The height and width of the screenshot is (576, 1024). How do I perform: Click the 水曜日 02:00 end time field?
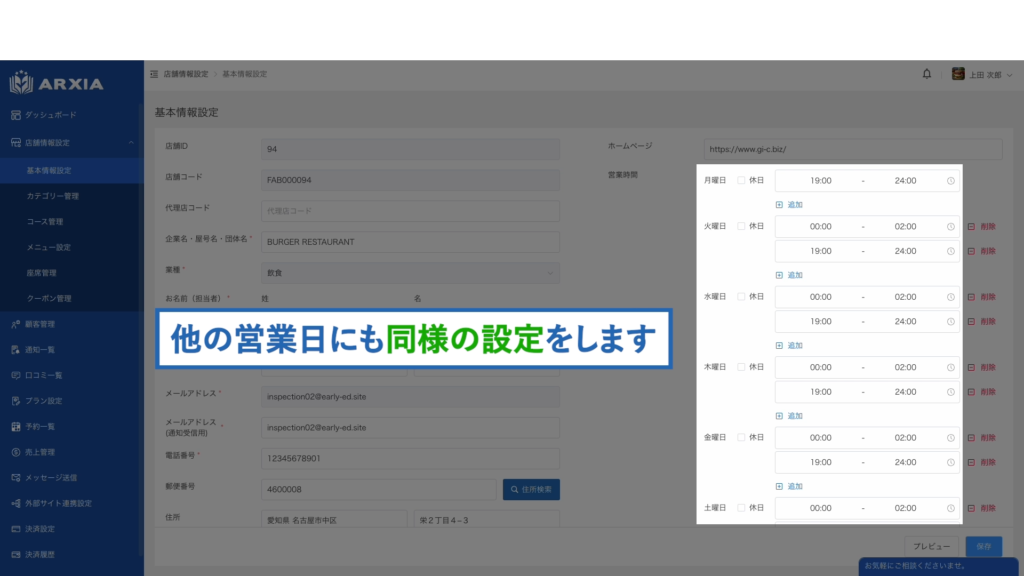coord(905,297)
